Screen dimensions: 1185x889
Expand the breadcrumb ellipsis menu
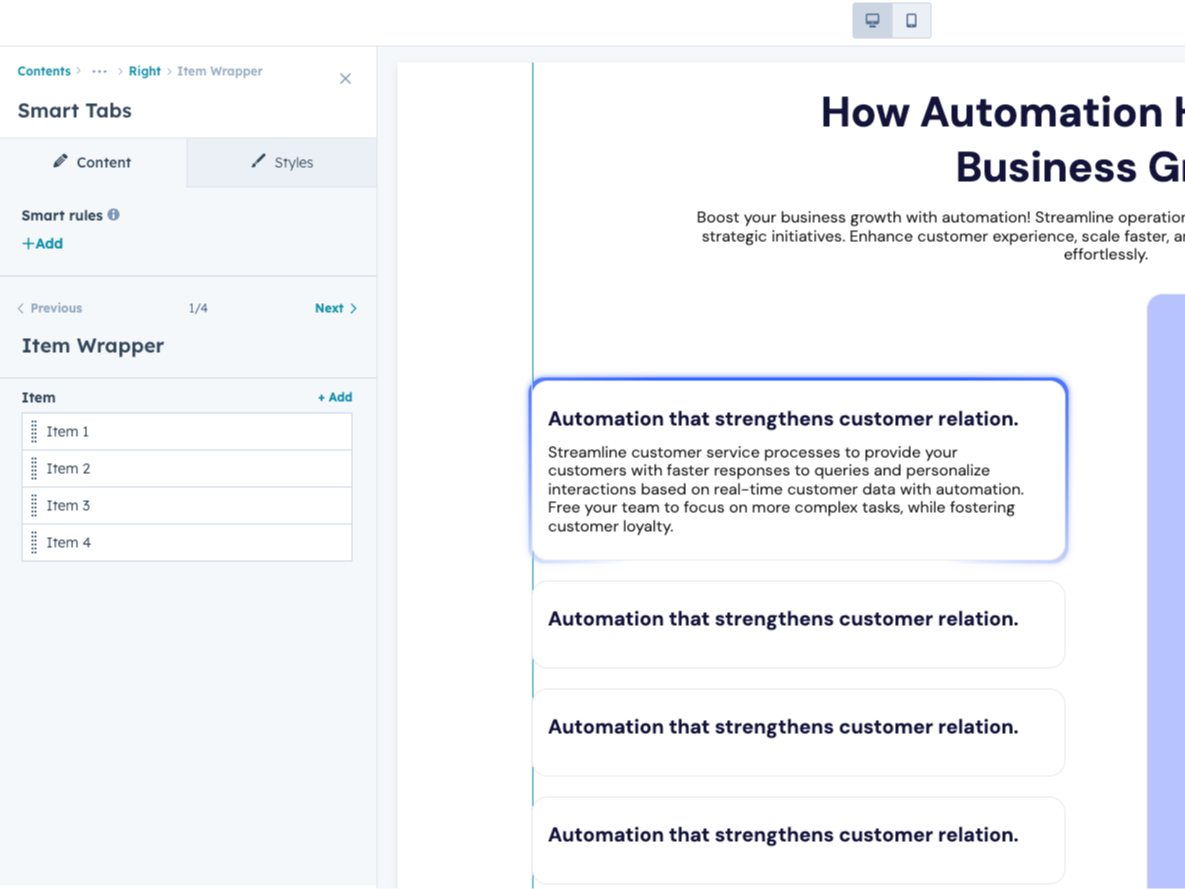point(99,71)
